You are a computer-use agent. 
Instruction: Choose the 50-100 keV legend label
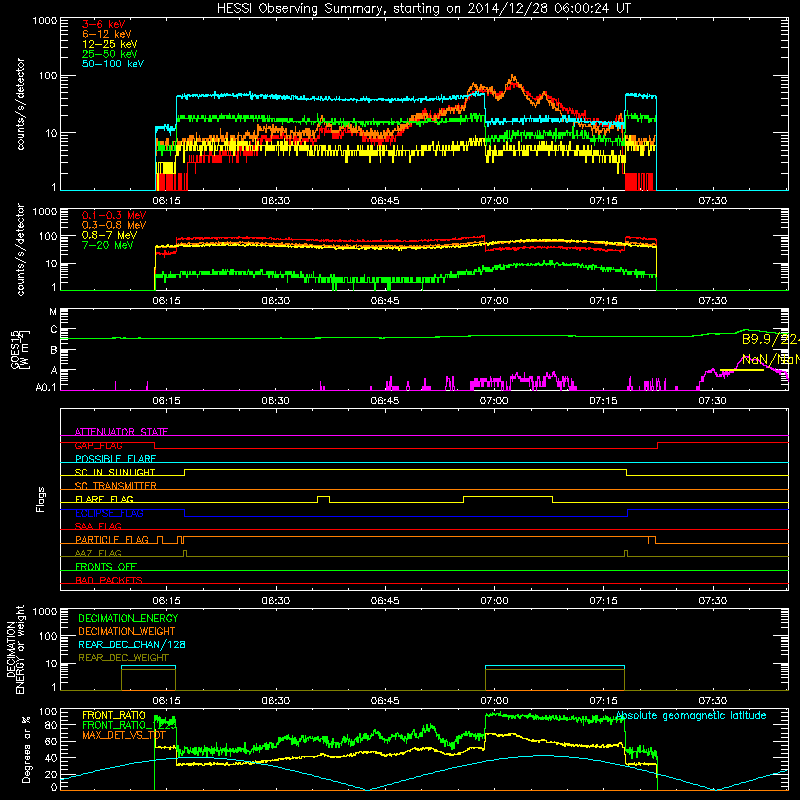[x=113, y=64]
